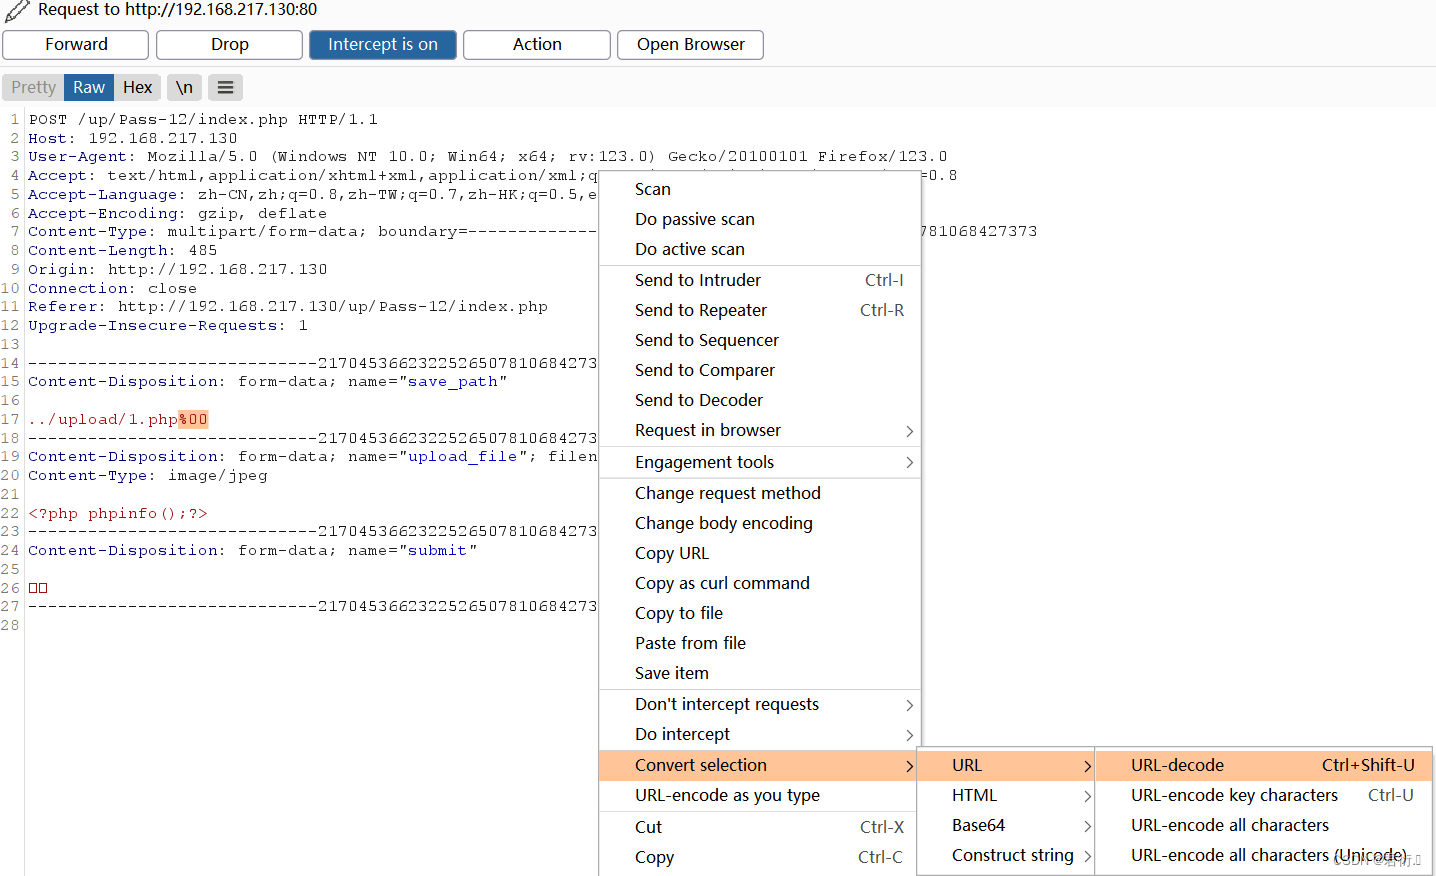Expand the Request in browser submenu

point(759,430)
